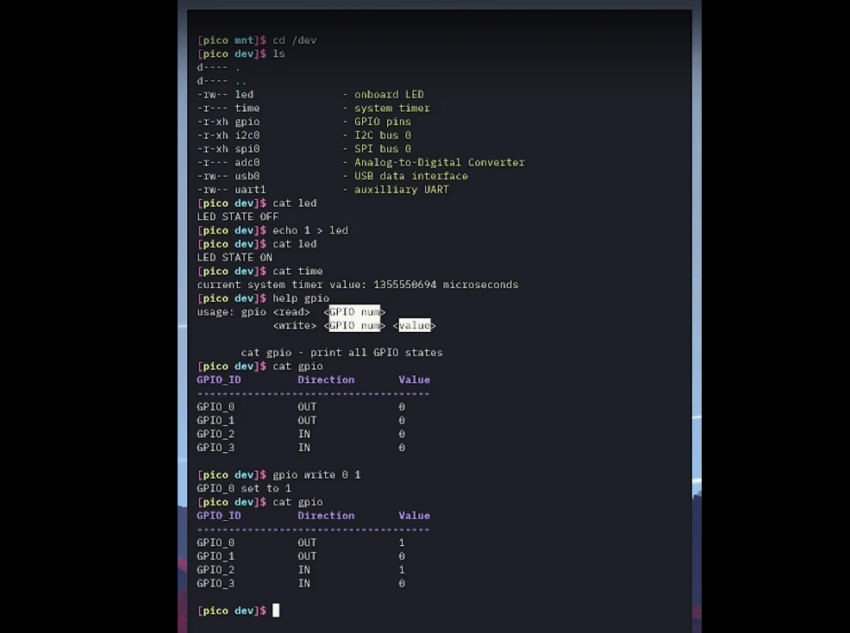Select the Direction column header
850x633 pixels.
(x=326, y=379)
